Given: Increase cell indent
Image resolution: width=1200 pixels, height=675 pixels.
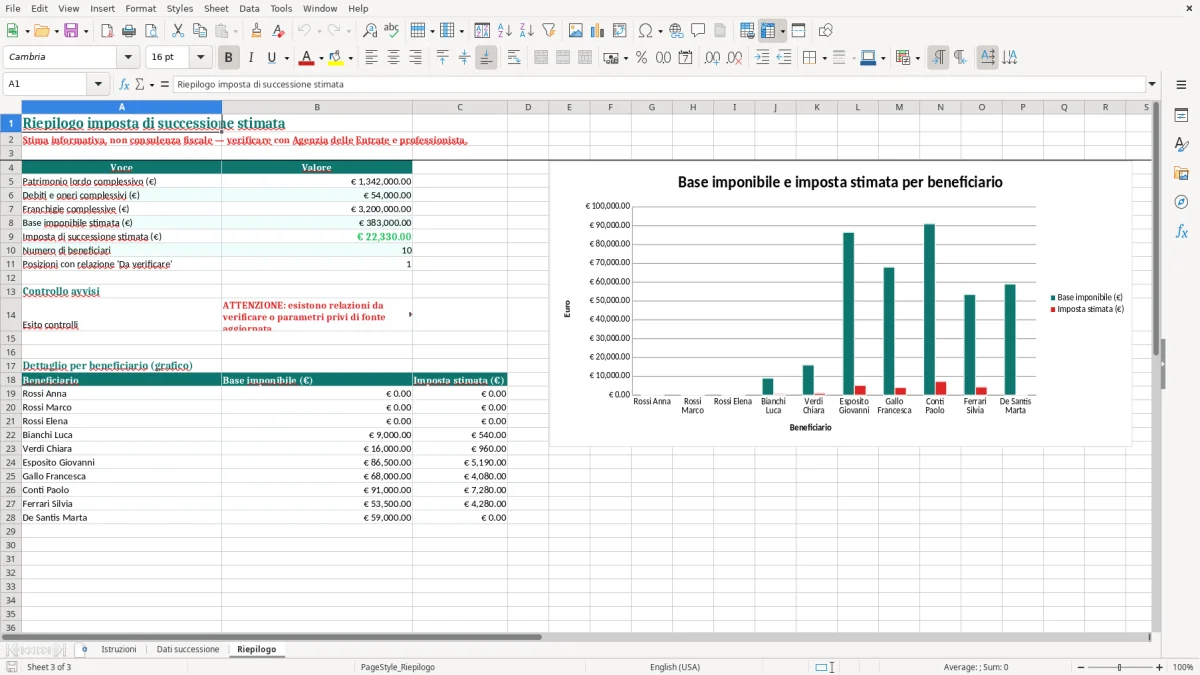Looking at the screenshot, I should pos(762,58).
